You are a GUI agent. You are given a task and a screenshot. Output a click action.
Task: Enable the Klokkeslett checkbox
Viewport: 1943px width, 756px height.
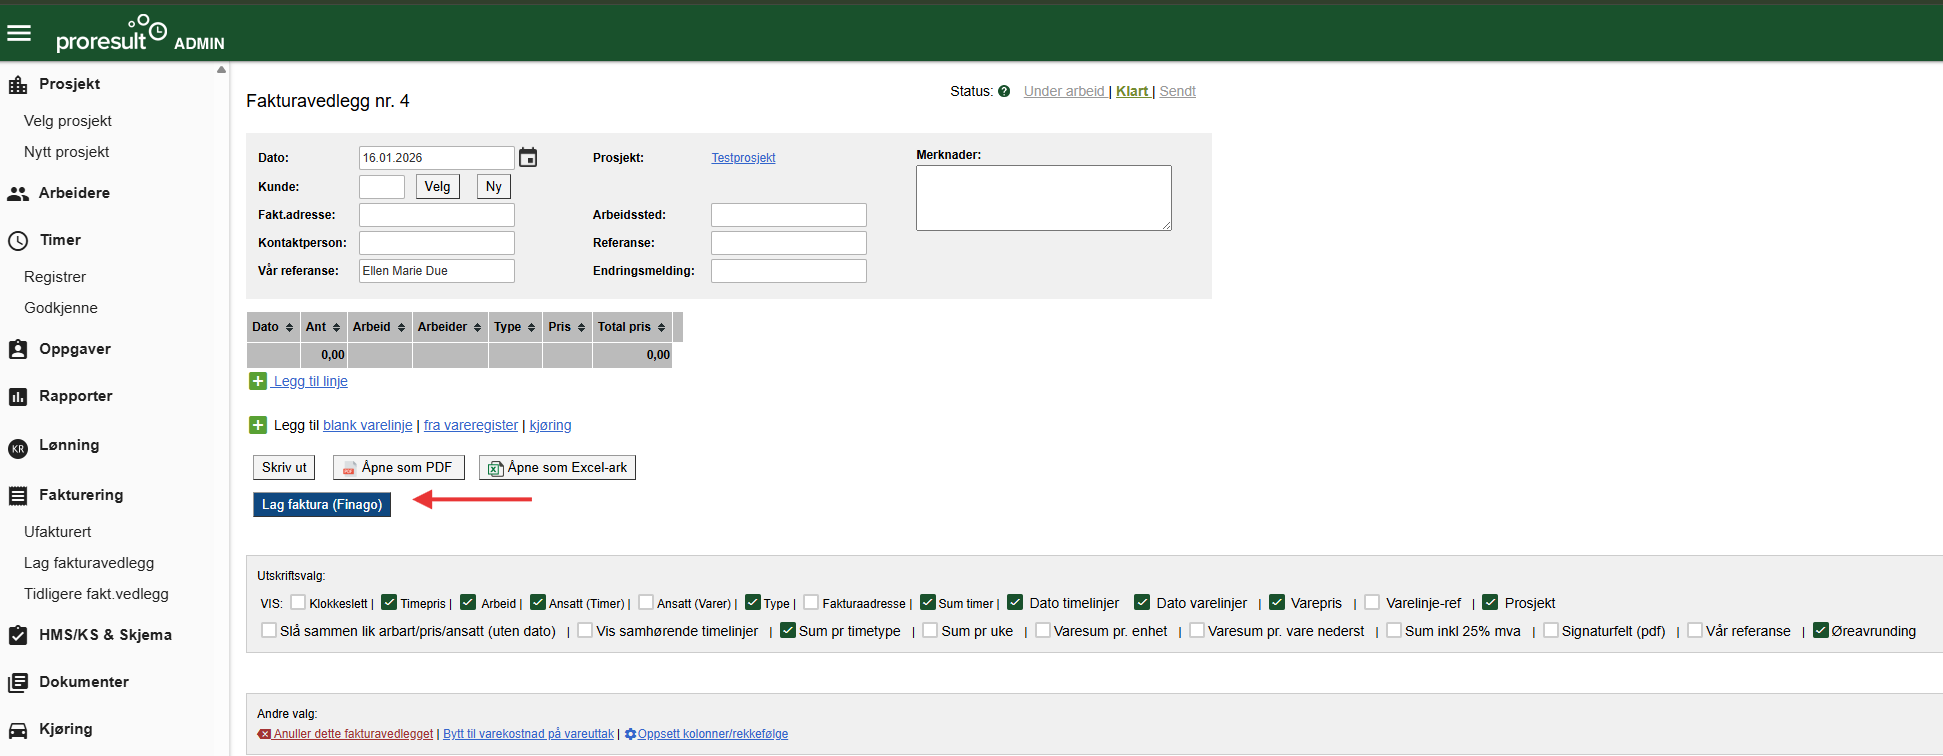pos(298,602)
